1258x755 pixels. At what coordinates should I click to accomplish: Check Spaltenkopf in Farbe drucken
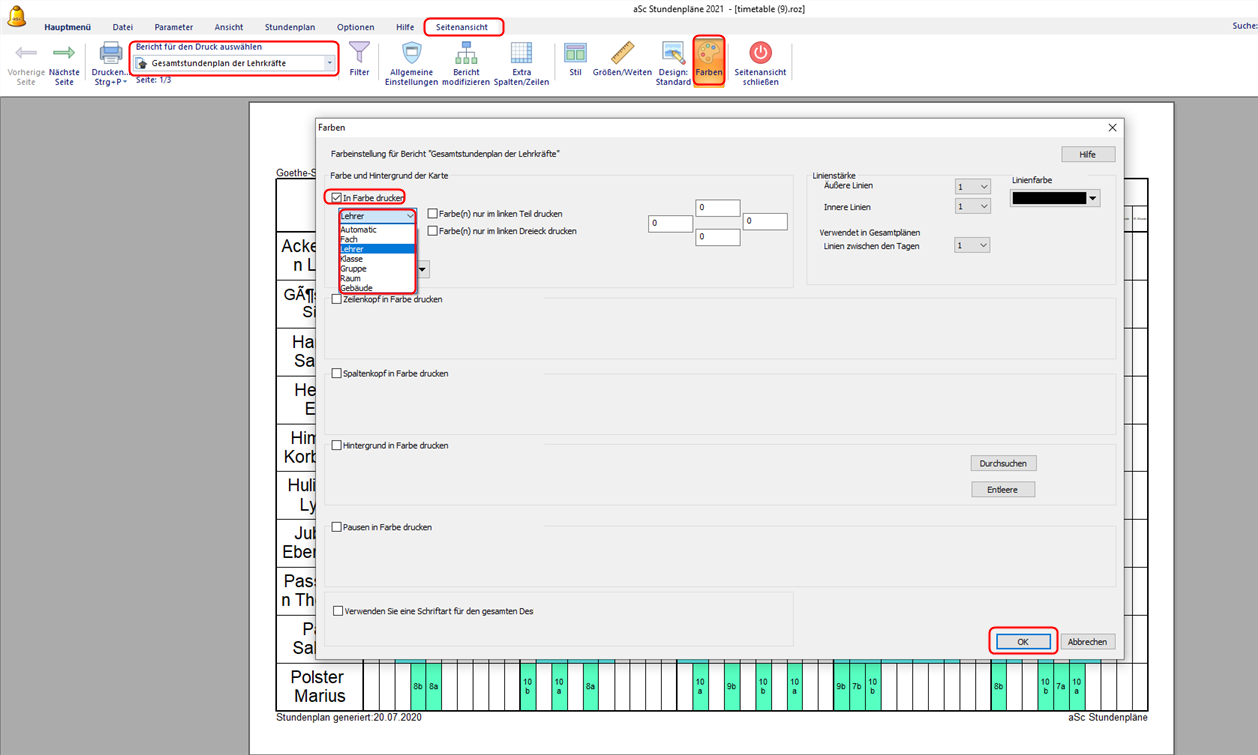337,373
